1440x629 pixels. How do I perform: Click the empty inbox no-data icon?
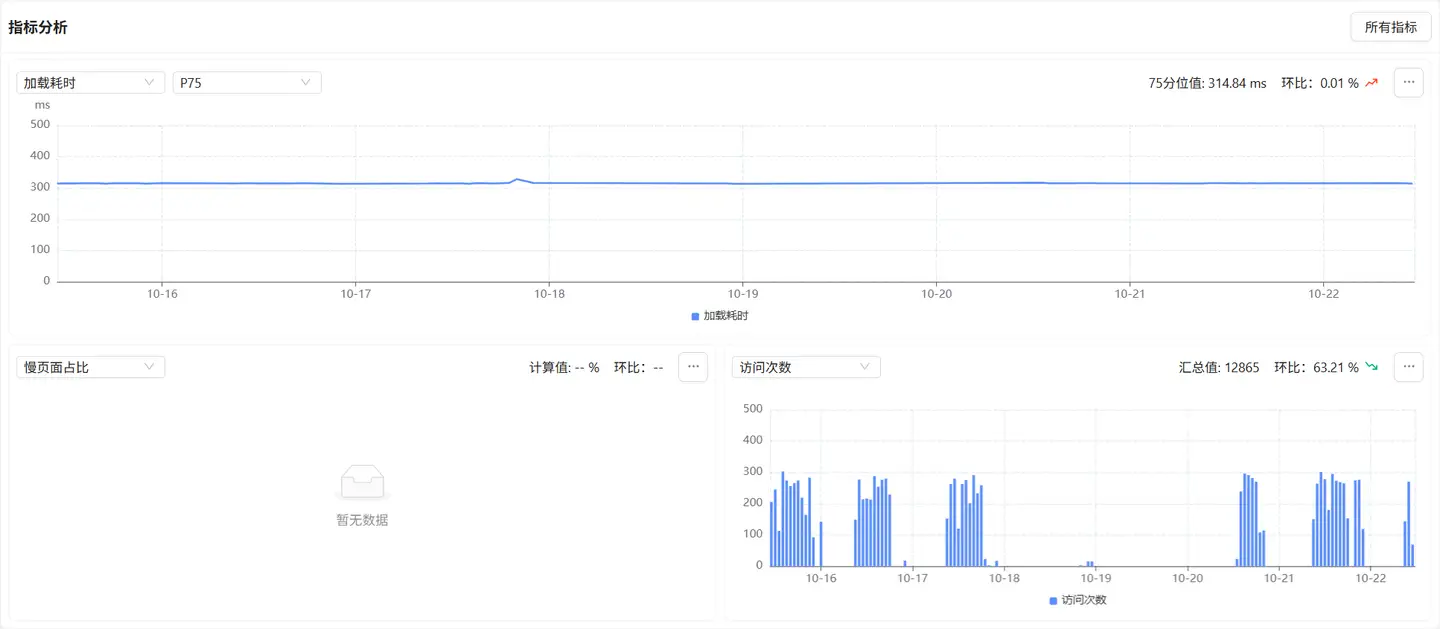coord(362,482)
